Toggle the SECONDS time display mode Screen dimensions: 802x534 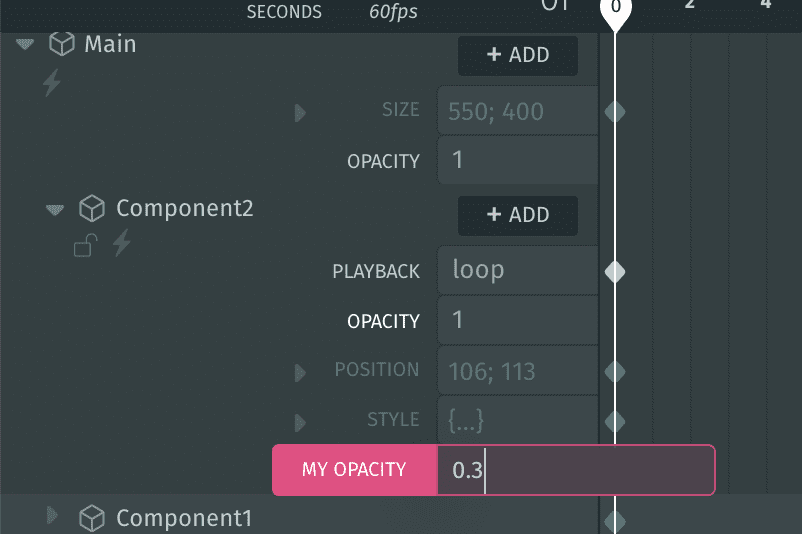[284, 12]
